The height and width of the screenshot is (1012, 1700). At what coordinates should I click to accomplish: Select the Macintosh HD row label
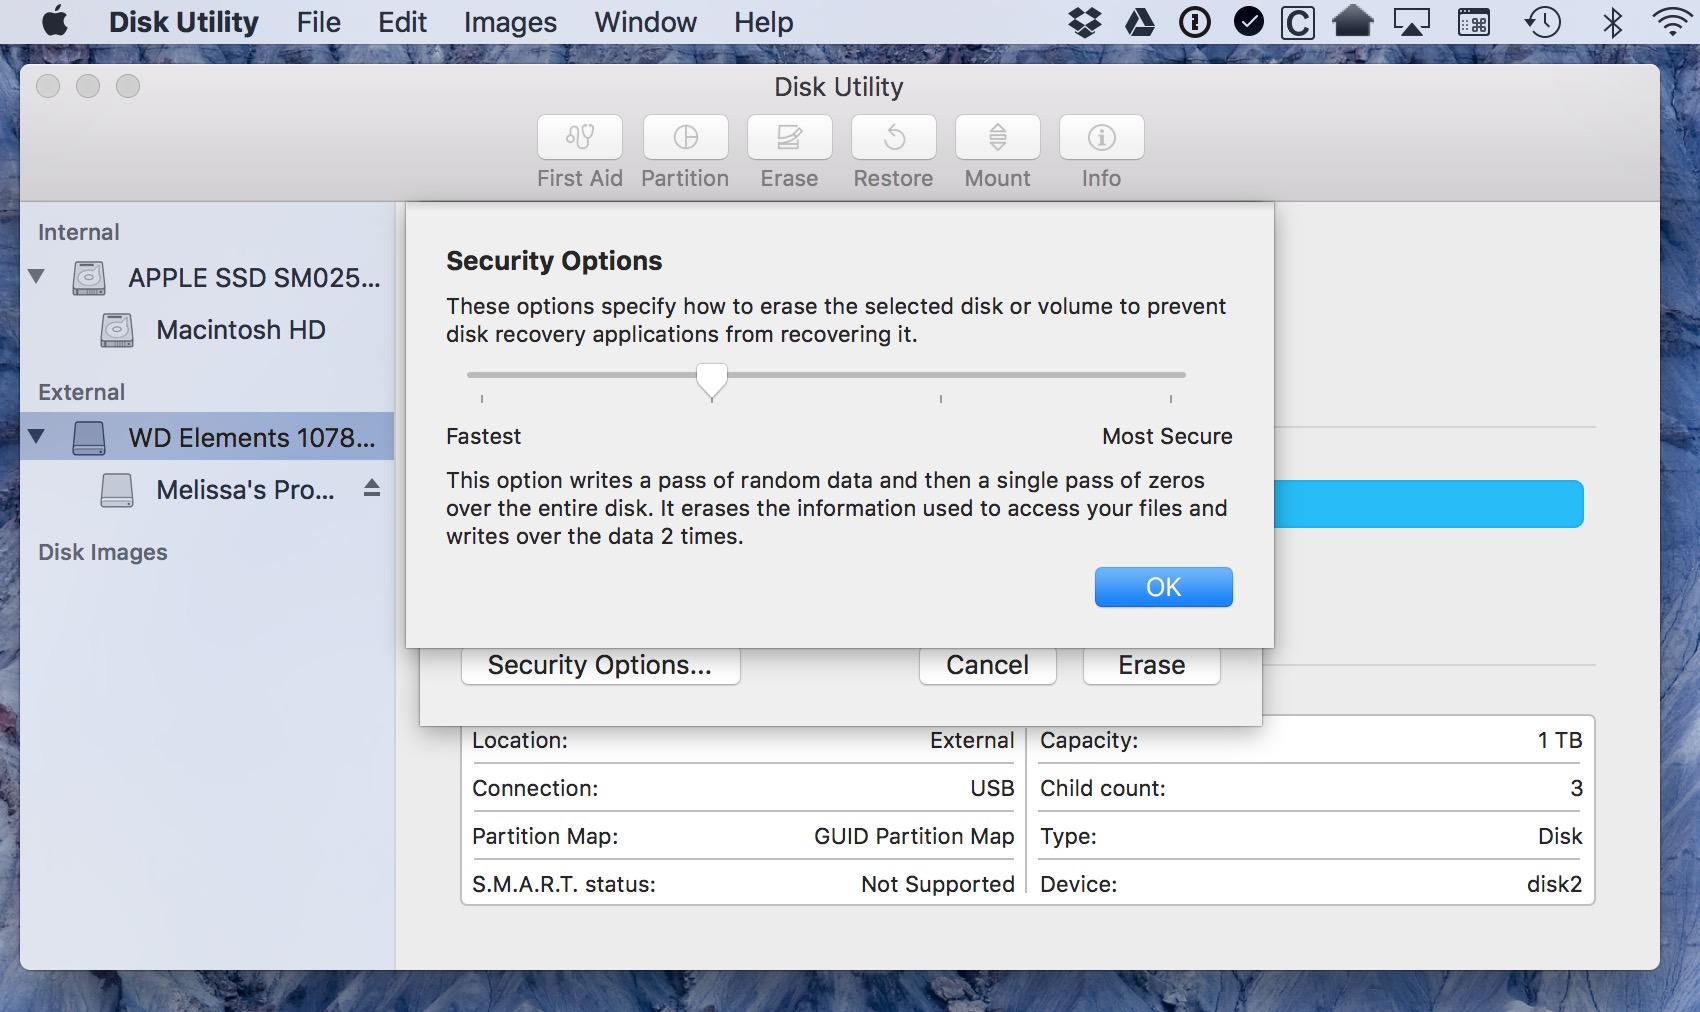[241, 330]
